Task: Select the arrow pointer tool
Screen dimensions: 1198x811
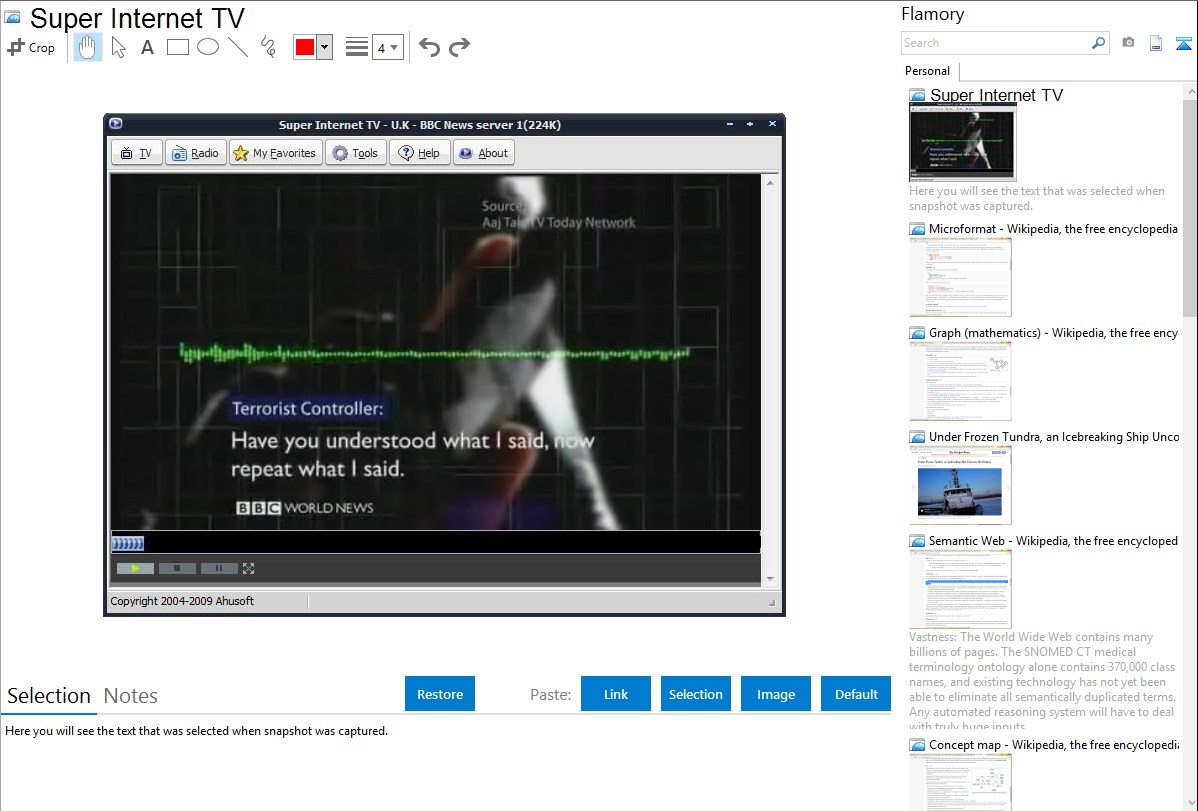Action: 118,47
